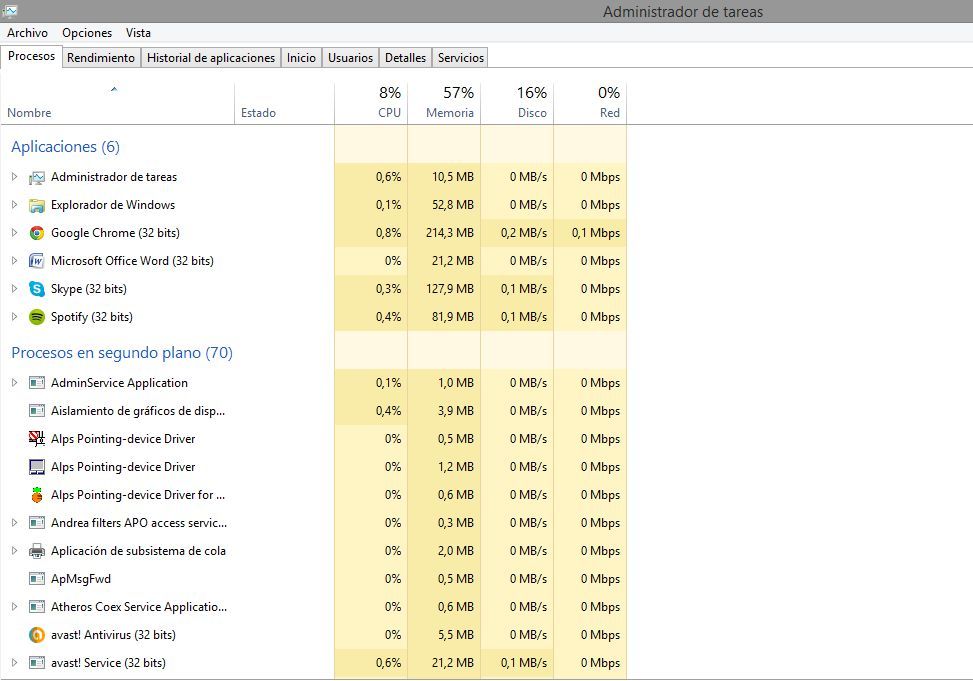Switch to the Detalles tab
This screenshot has height=681, width=973.
[405, 58]
